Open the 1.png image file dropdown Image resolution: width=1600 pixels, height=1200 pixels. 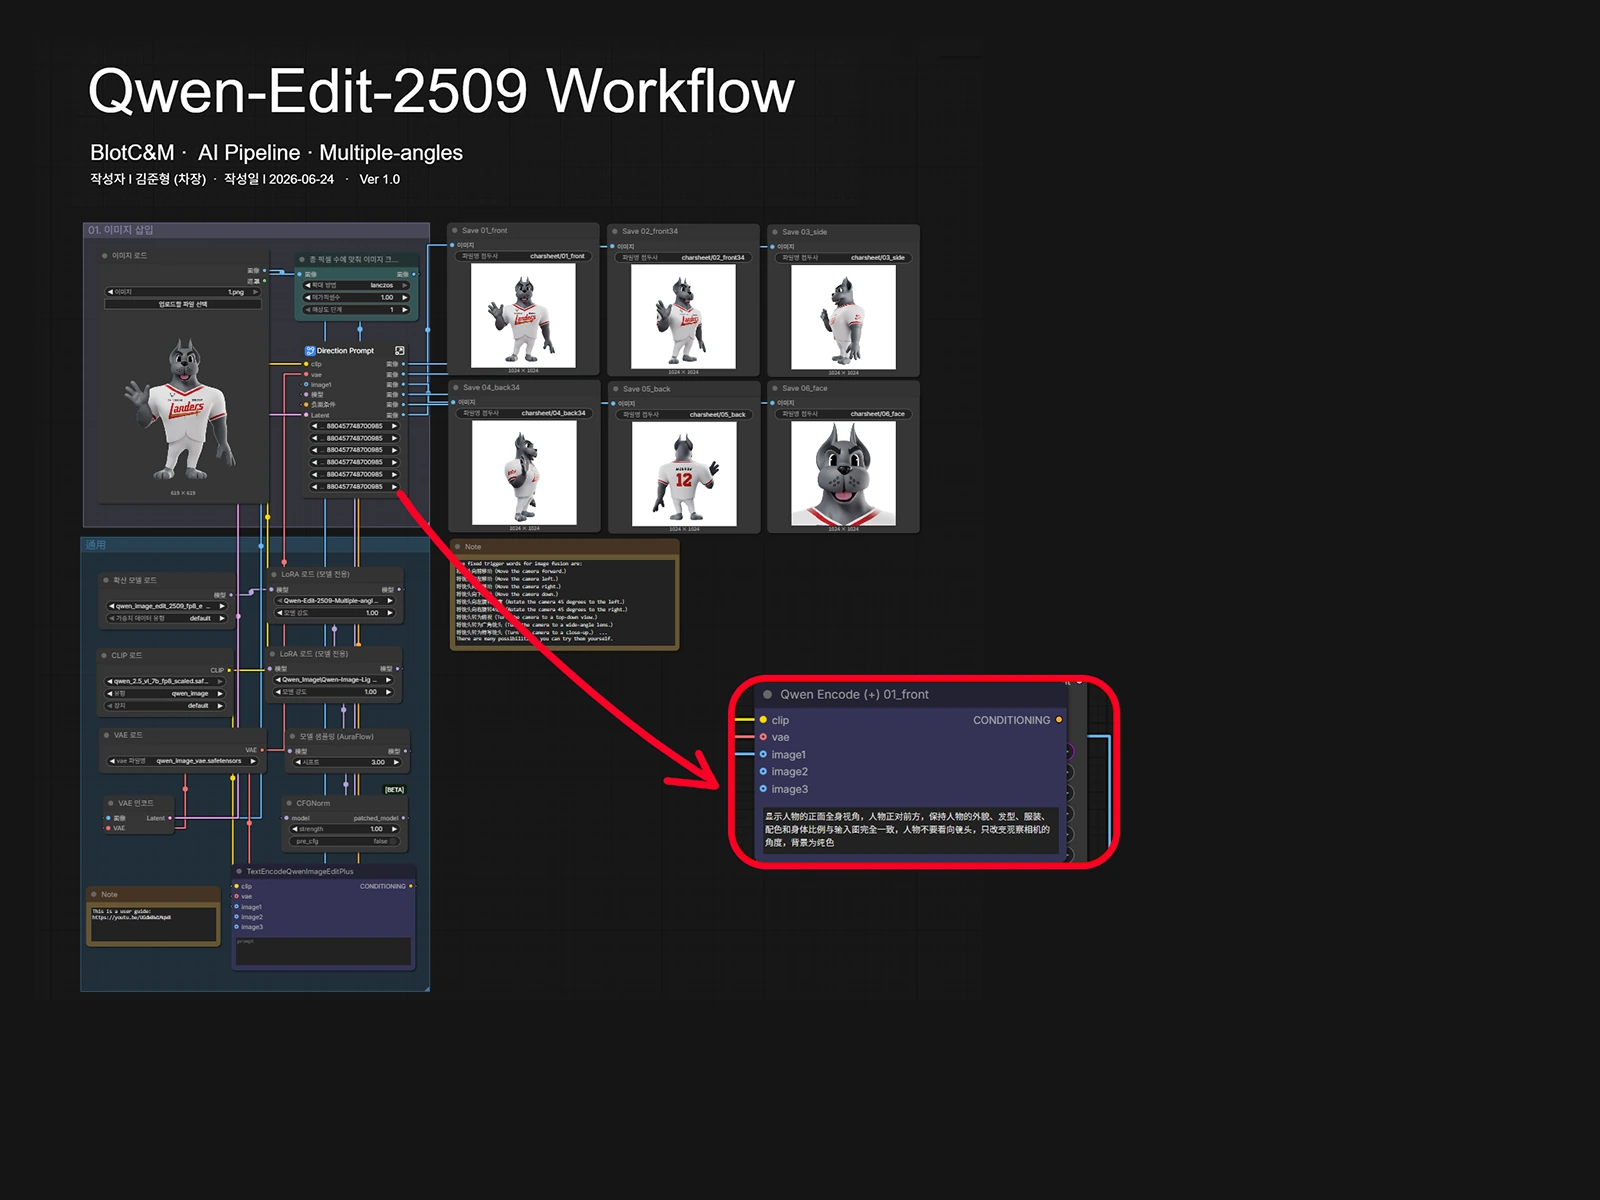[x=183, y=292]
